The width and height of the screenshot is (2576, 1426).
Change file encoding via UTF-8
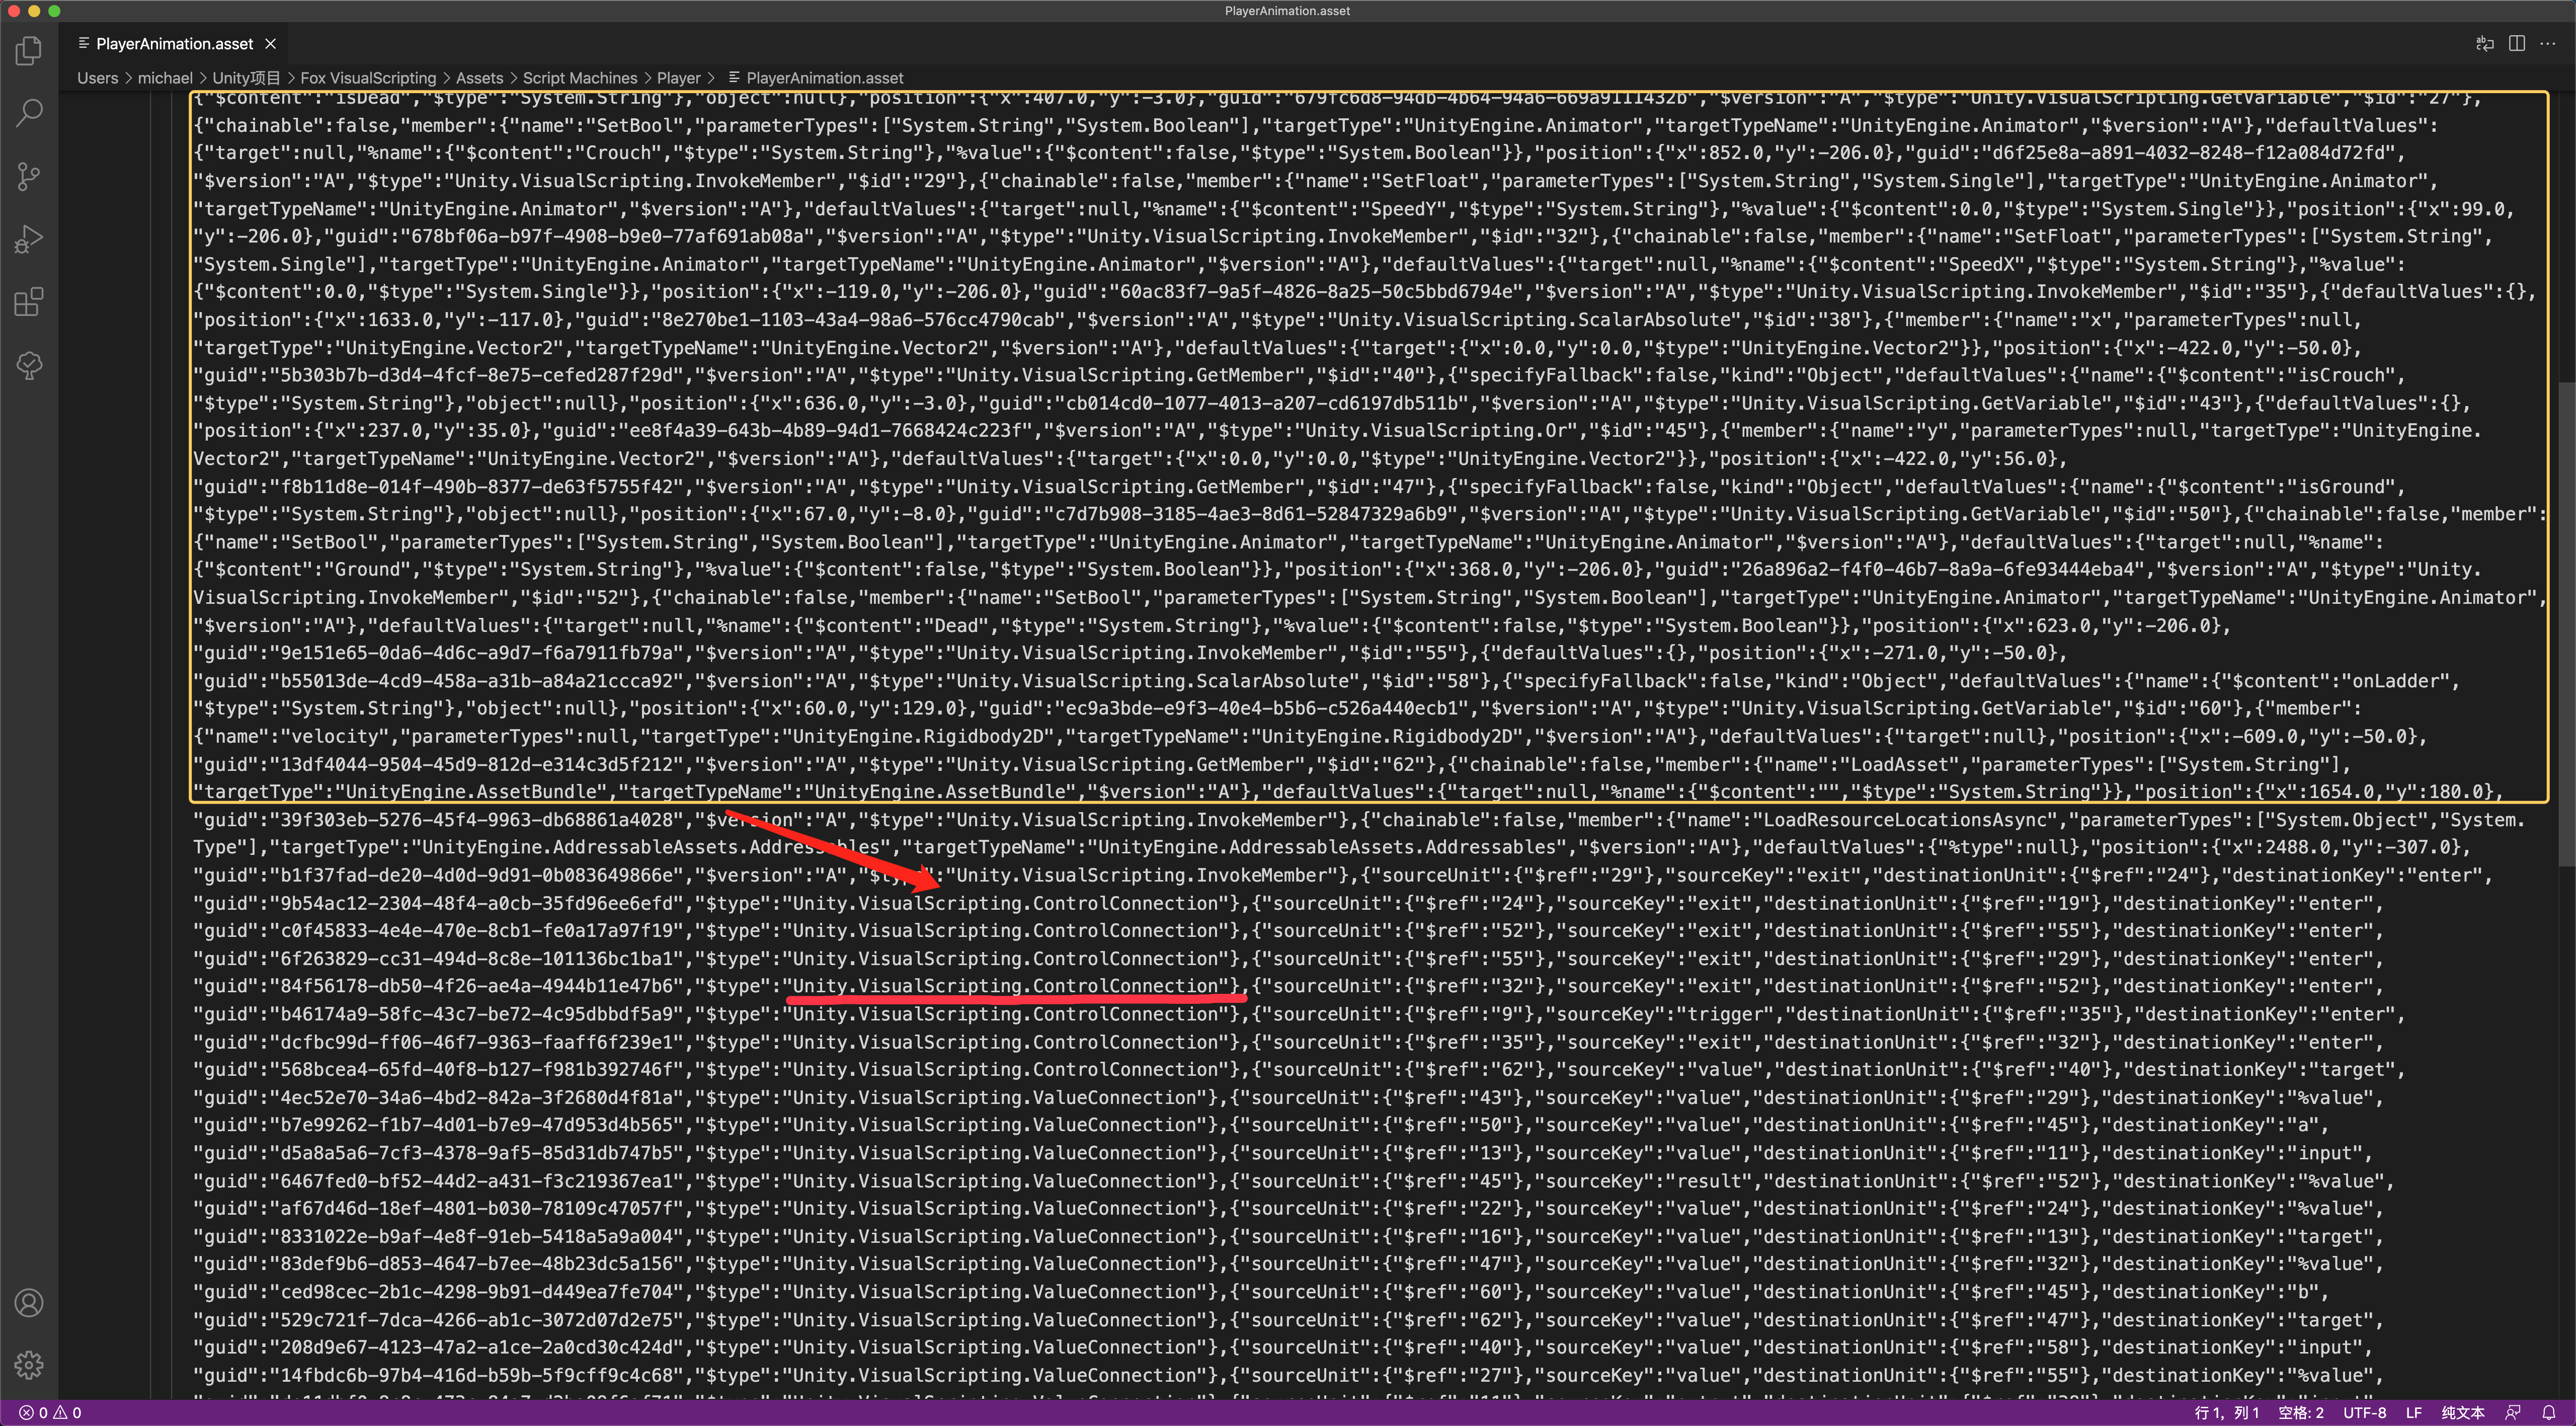pyautogui.click(x=2365, y=1413)
